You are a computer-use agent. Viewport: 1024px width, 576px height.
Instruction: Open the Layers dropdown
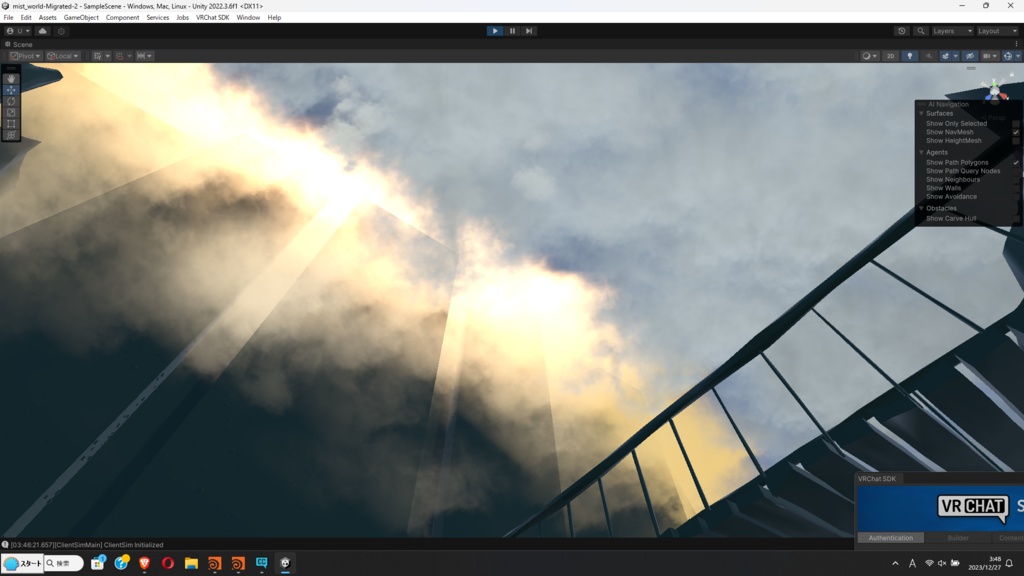952,31
